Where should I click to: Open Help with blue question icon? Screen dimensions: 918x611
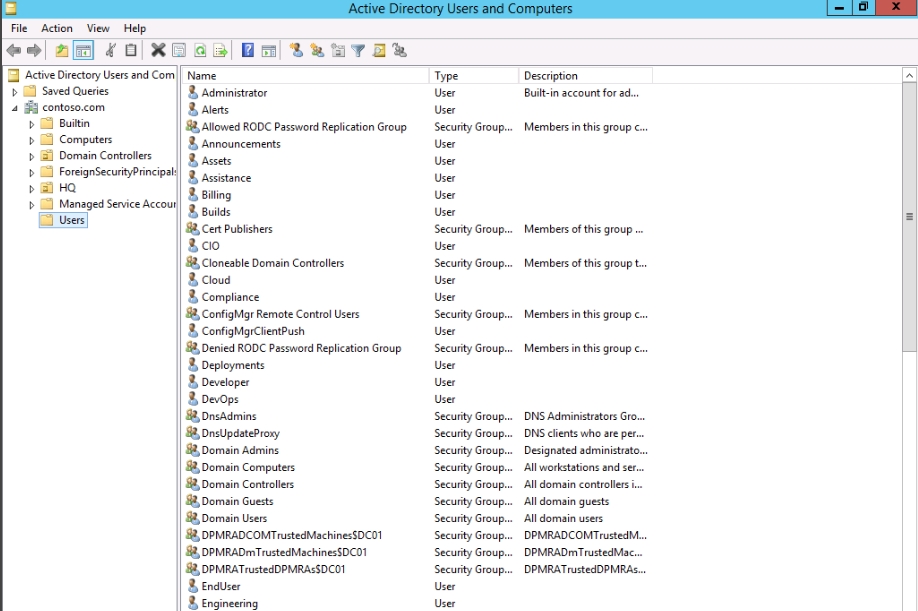pos(248,51)
